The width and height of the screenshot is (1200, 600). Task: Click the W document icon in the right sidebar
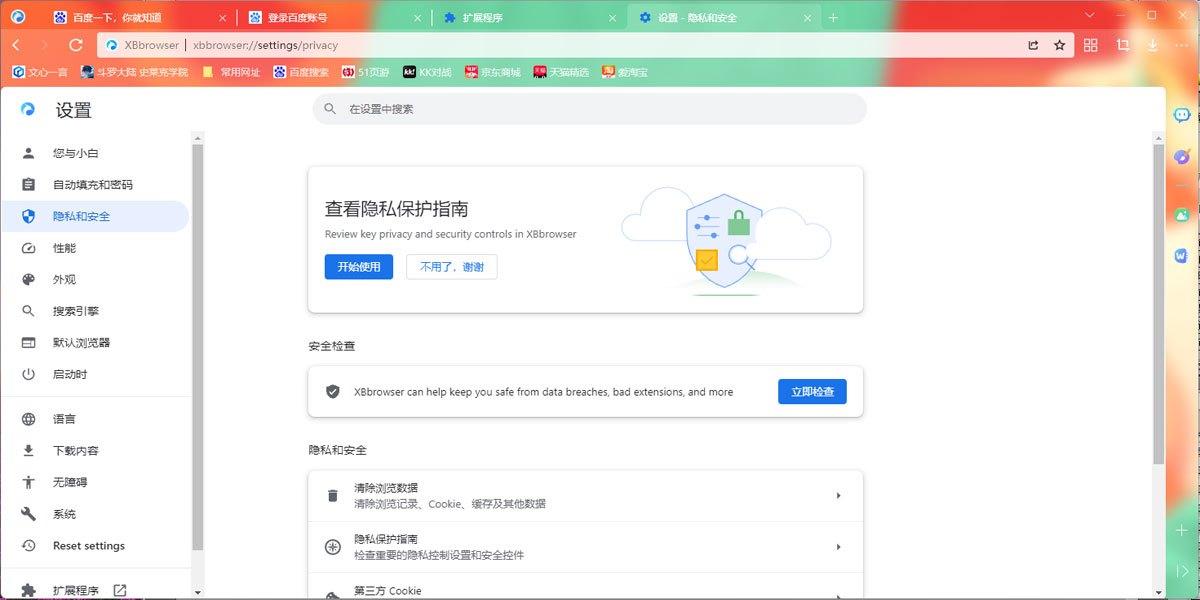[x=1181, y=255]
